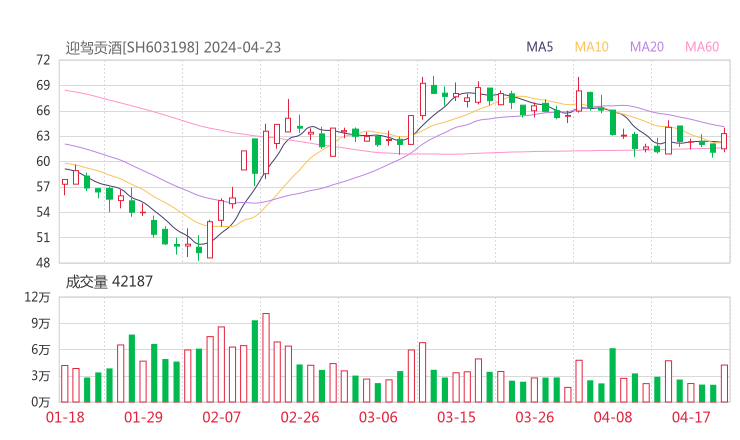Click the last volume bar at right edge
Screen dimensions: 740x440
[724, 383]
